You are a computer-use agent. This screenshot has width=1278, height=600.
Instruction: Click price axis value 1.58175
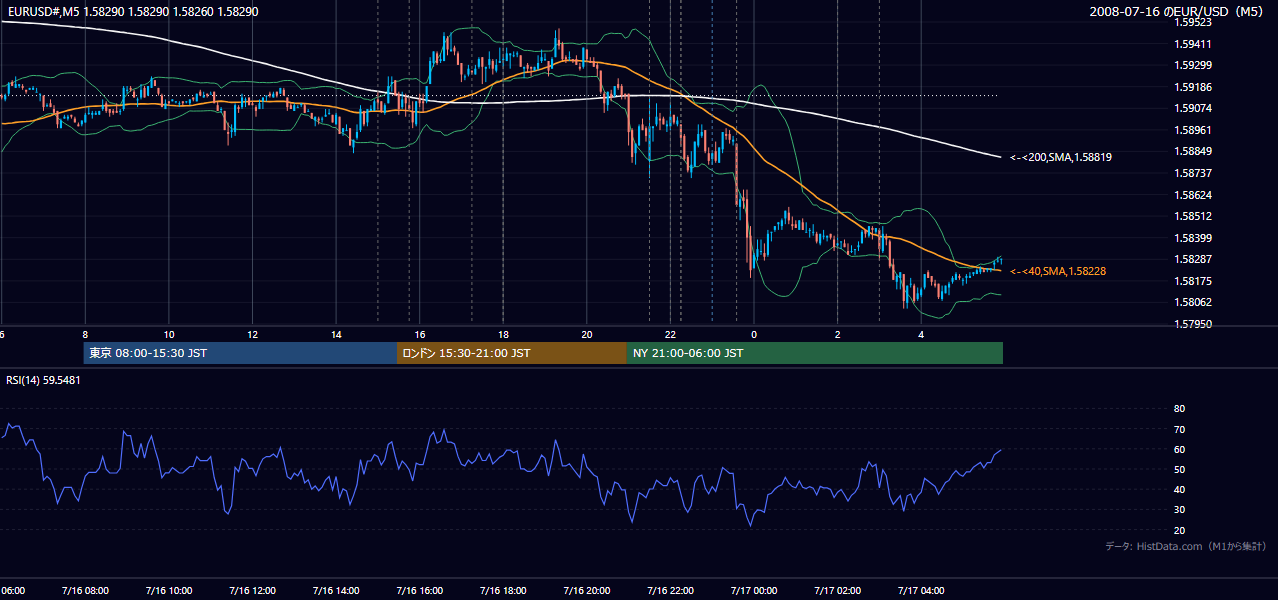click(x=1193, y=281)
